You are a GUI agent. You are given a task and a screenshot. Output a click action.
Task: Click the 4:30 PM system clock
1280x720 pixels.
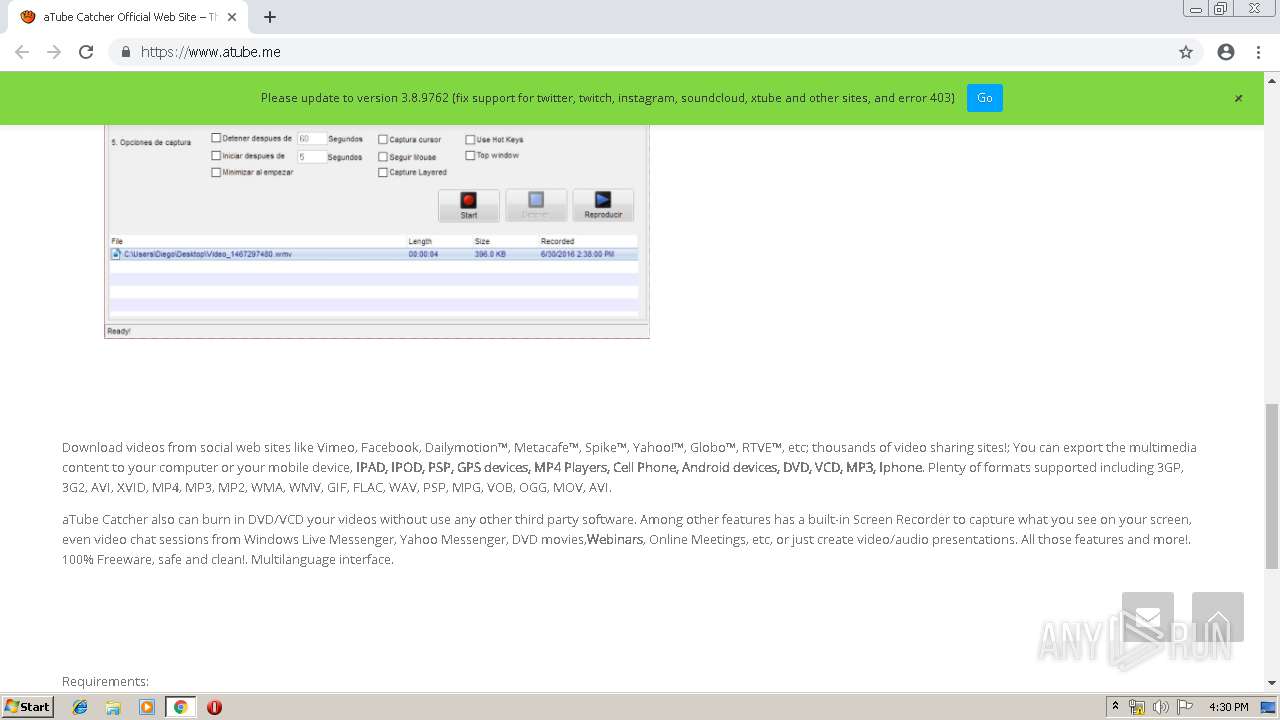pos(1229,707)
